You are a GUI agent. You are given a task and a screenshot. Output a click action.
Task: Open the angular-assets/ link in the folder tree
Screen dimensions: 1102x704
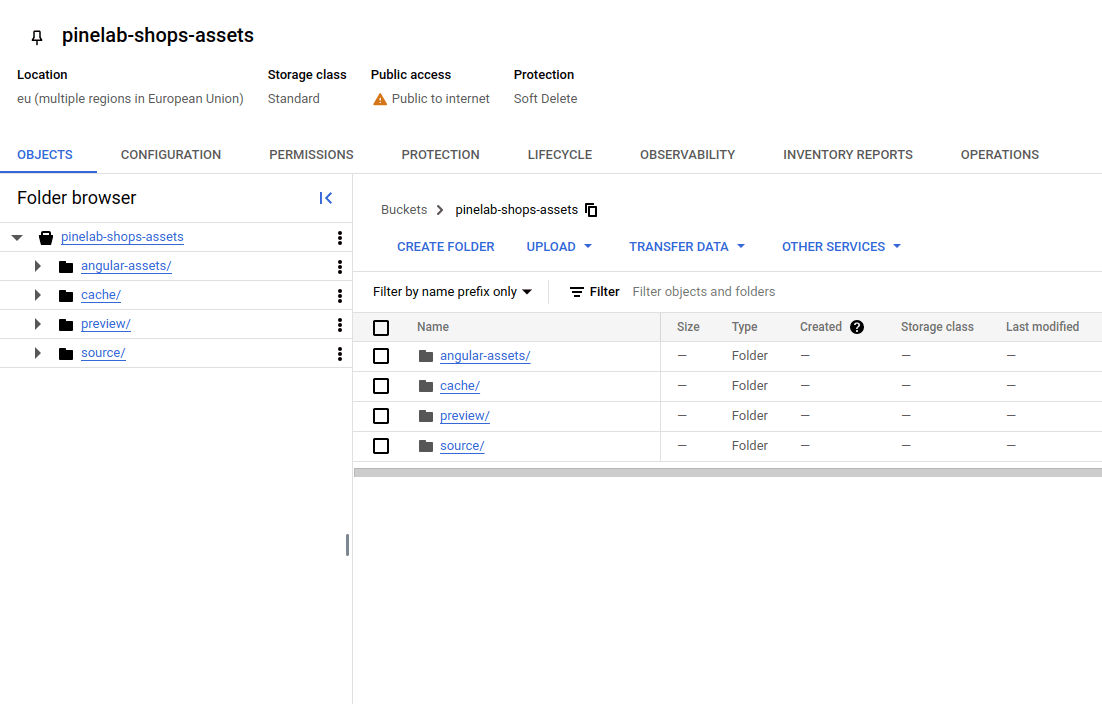126,266
